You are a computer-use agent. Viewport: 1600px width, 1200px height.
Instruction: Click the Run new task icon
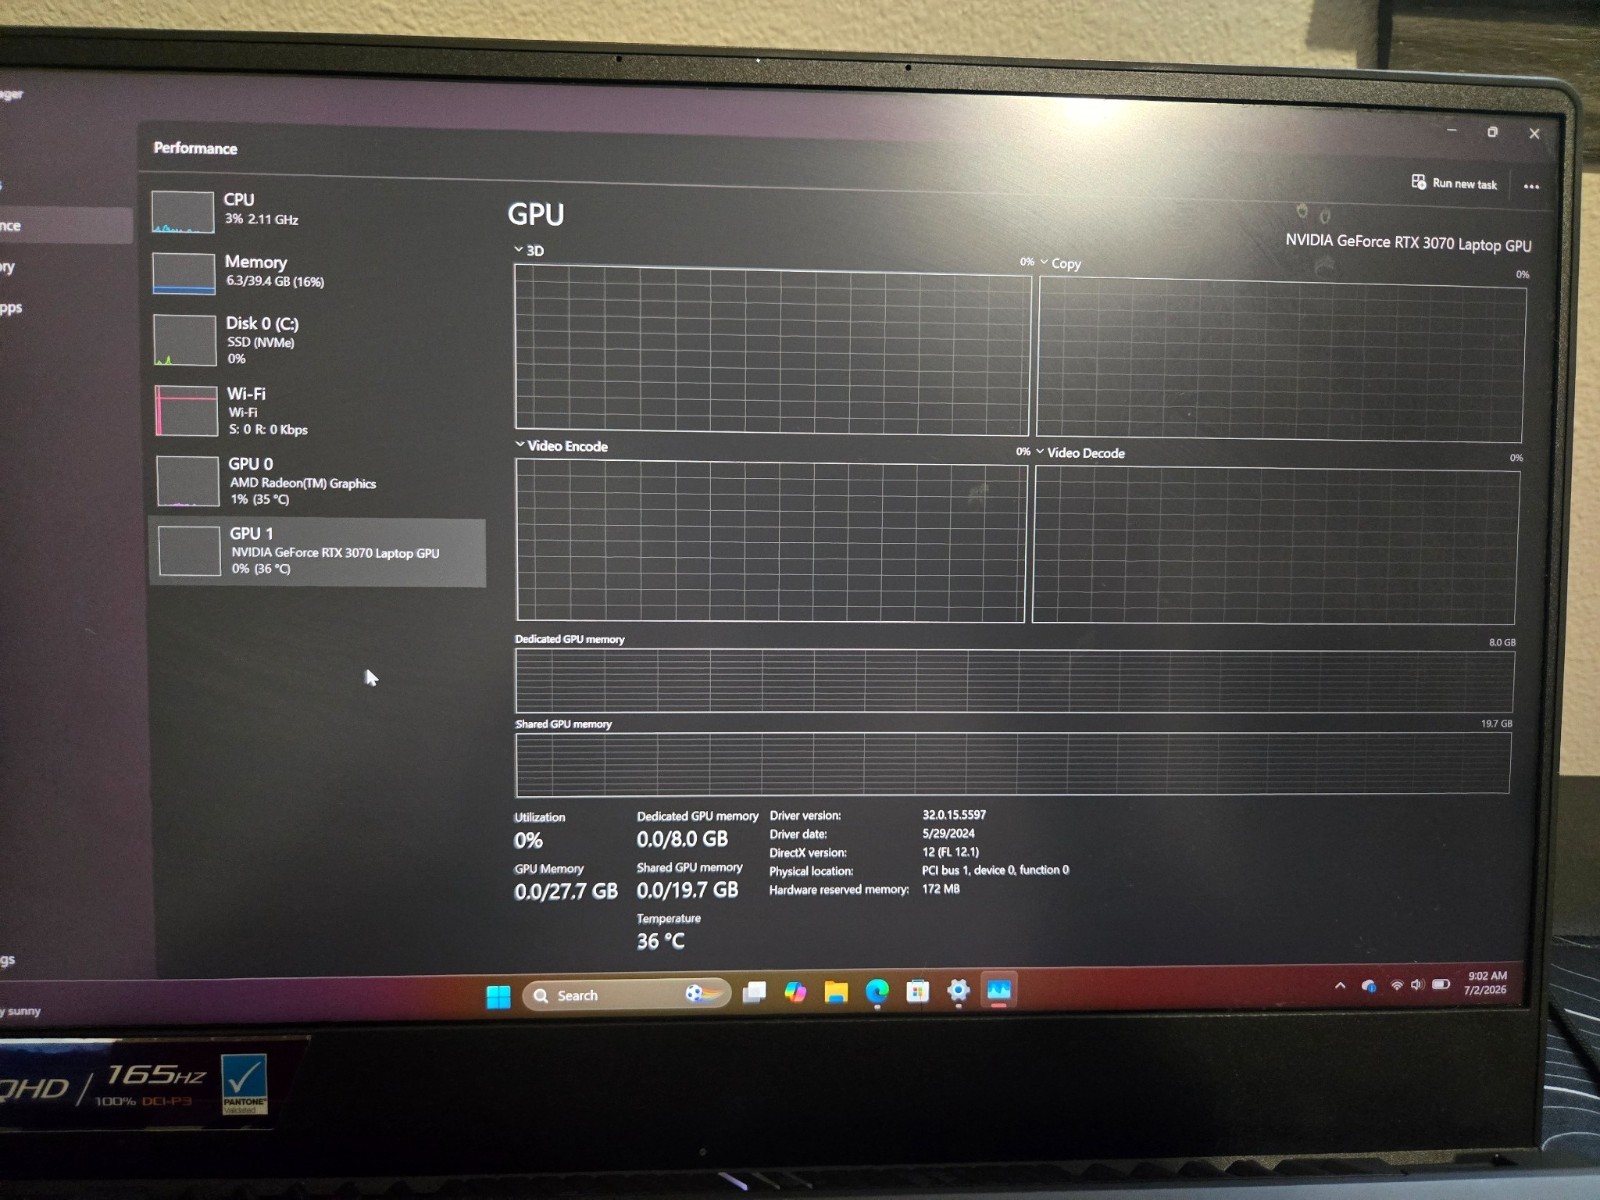point(1418,182)
